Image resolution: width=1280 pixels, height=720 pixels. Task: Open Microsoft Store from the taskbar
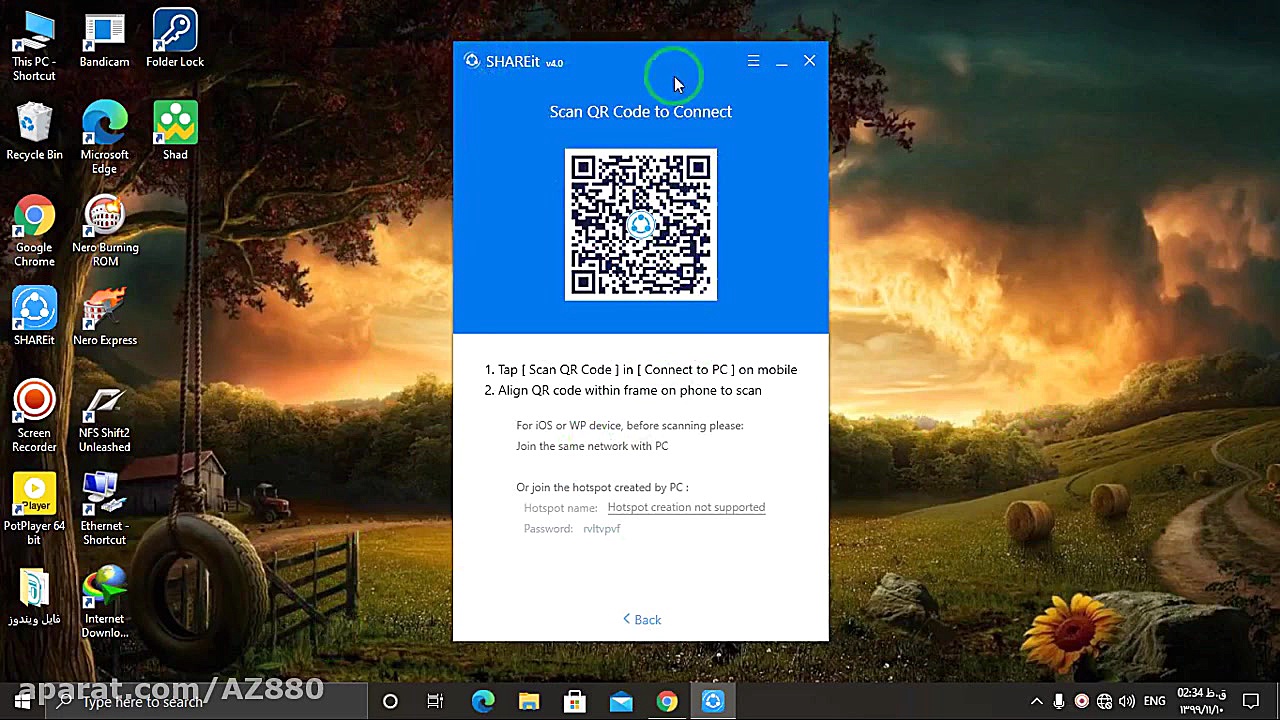pos(574,701)
